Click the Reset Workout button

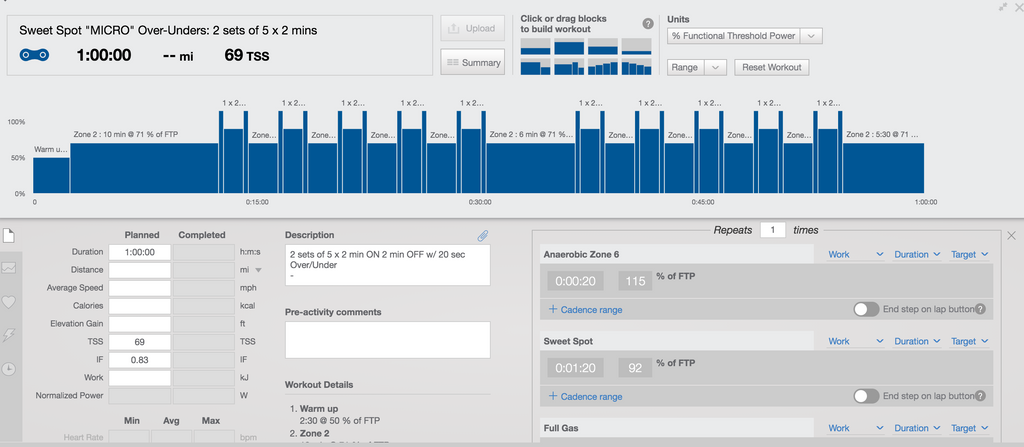(772, 67)
